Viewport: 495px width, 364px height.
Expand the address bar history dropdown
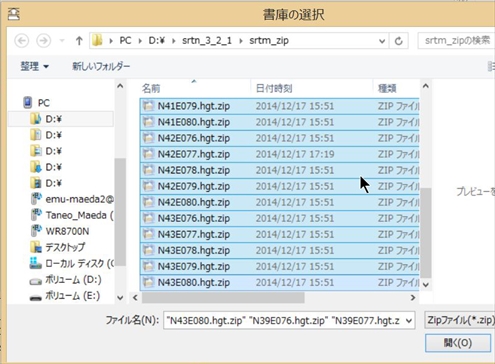[x=382, y=41]
